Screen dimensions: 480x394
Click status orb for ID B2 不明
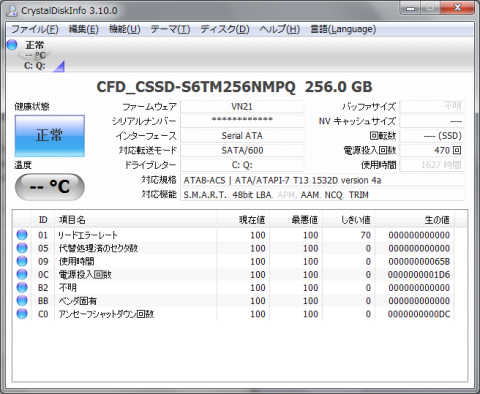[22, 288]
